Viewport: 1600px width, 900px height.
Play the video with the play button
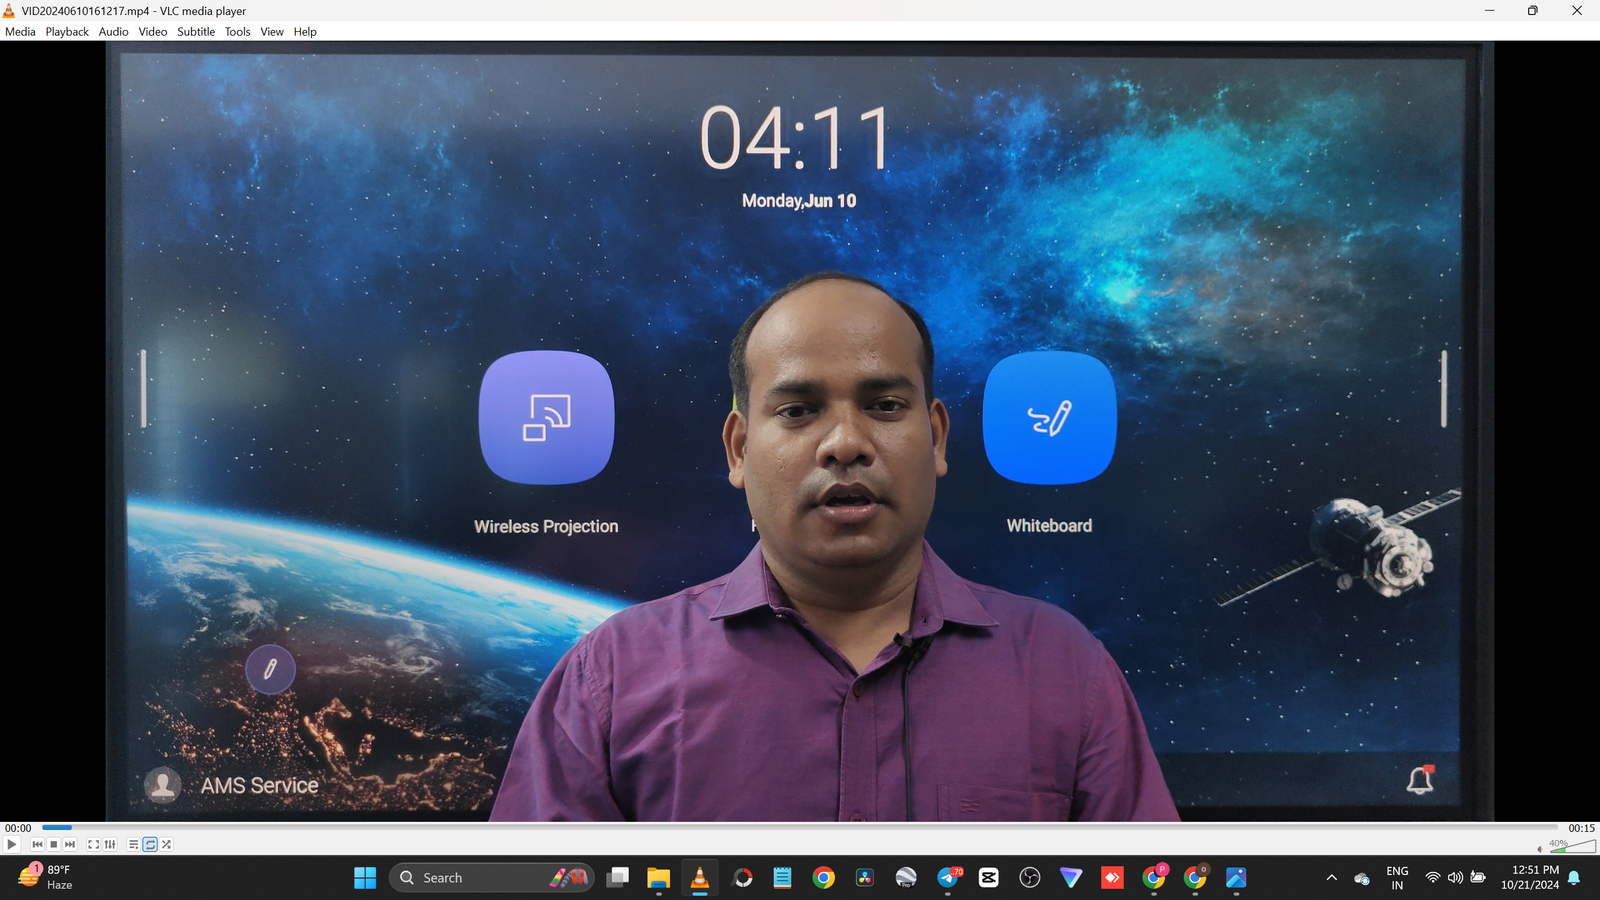(x=11, y=845)
